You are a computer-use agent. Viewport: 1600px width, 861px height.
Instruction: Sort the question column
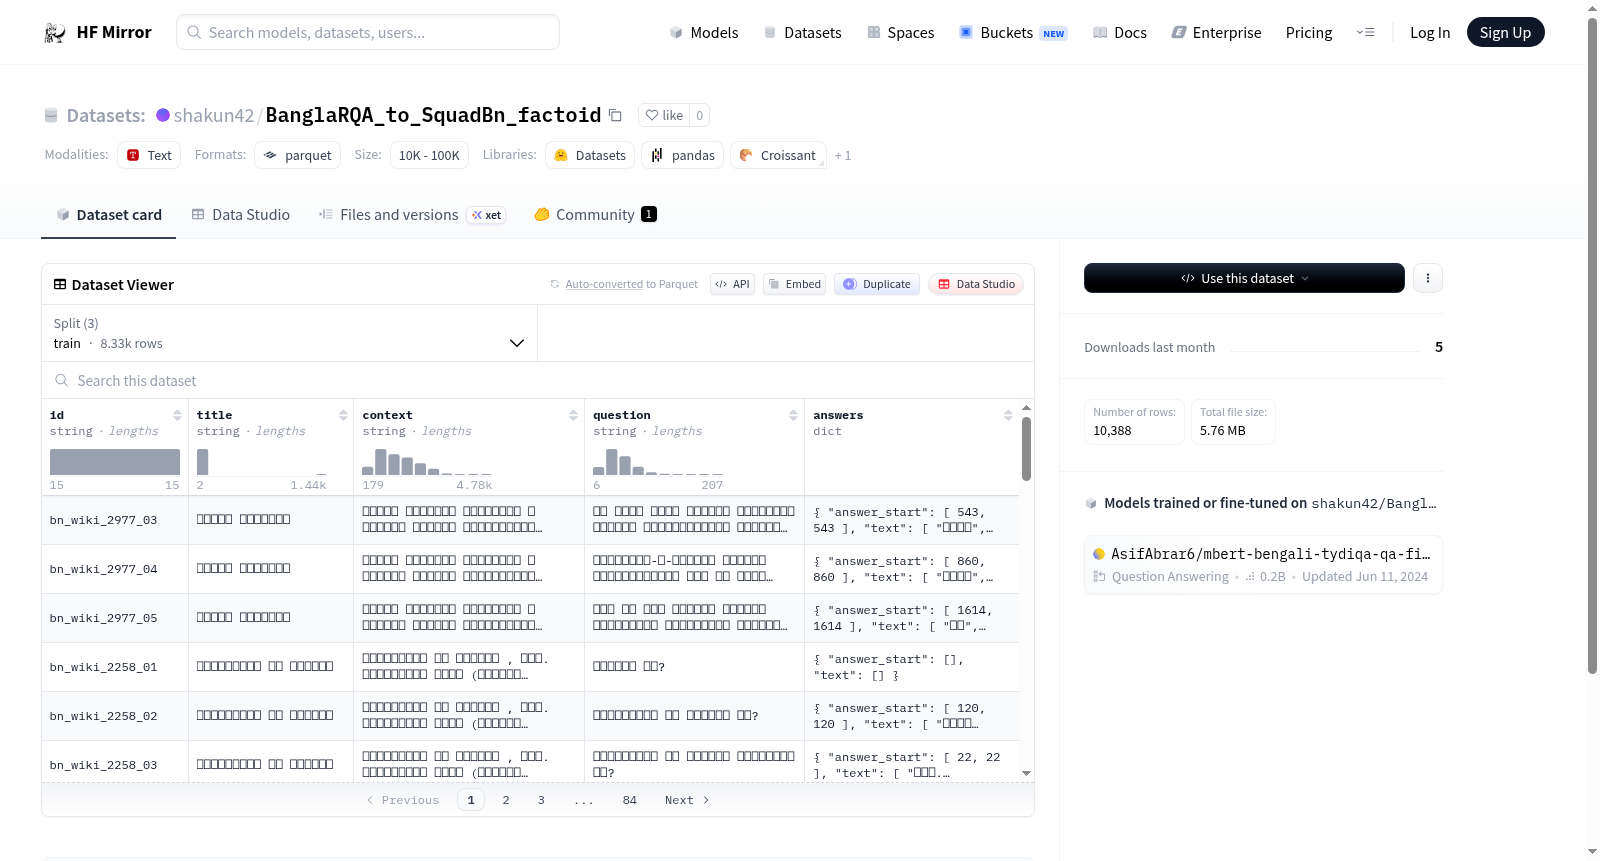tap(793, 415)
